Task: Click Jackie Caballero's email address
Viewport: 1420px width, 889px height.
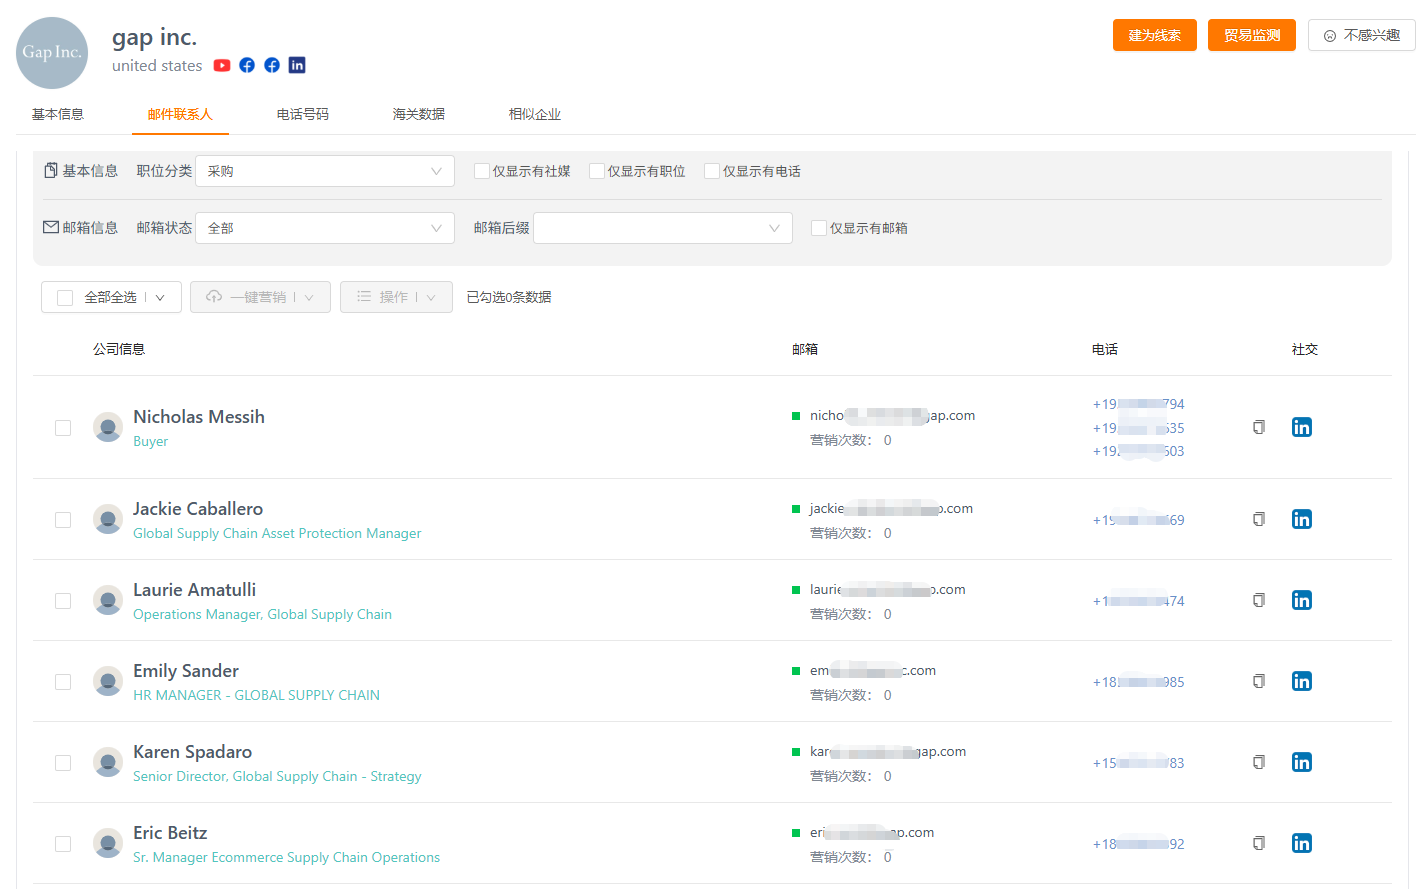Action: point(891,508)
